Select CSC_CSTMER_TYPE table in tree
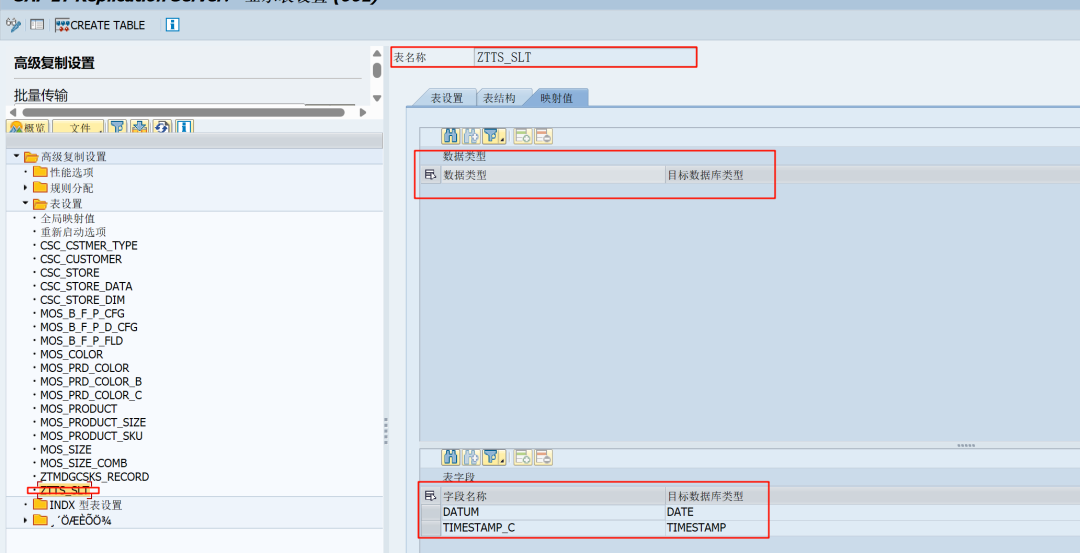 (x=89, y=246)
